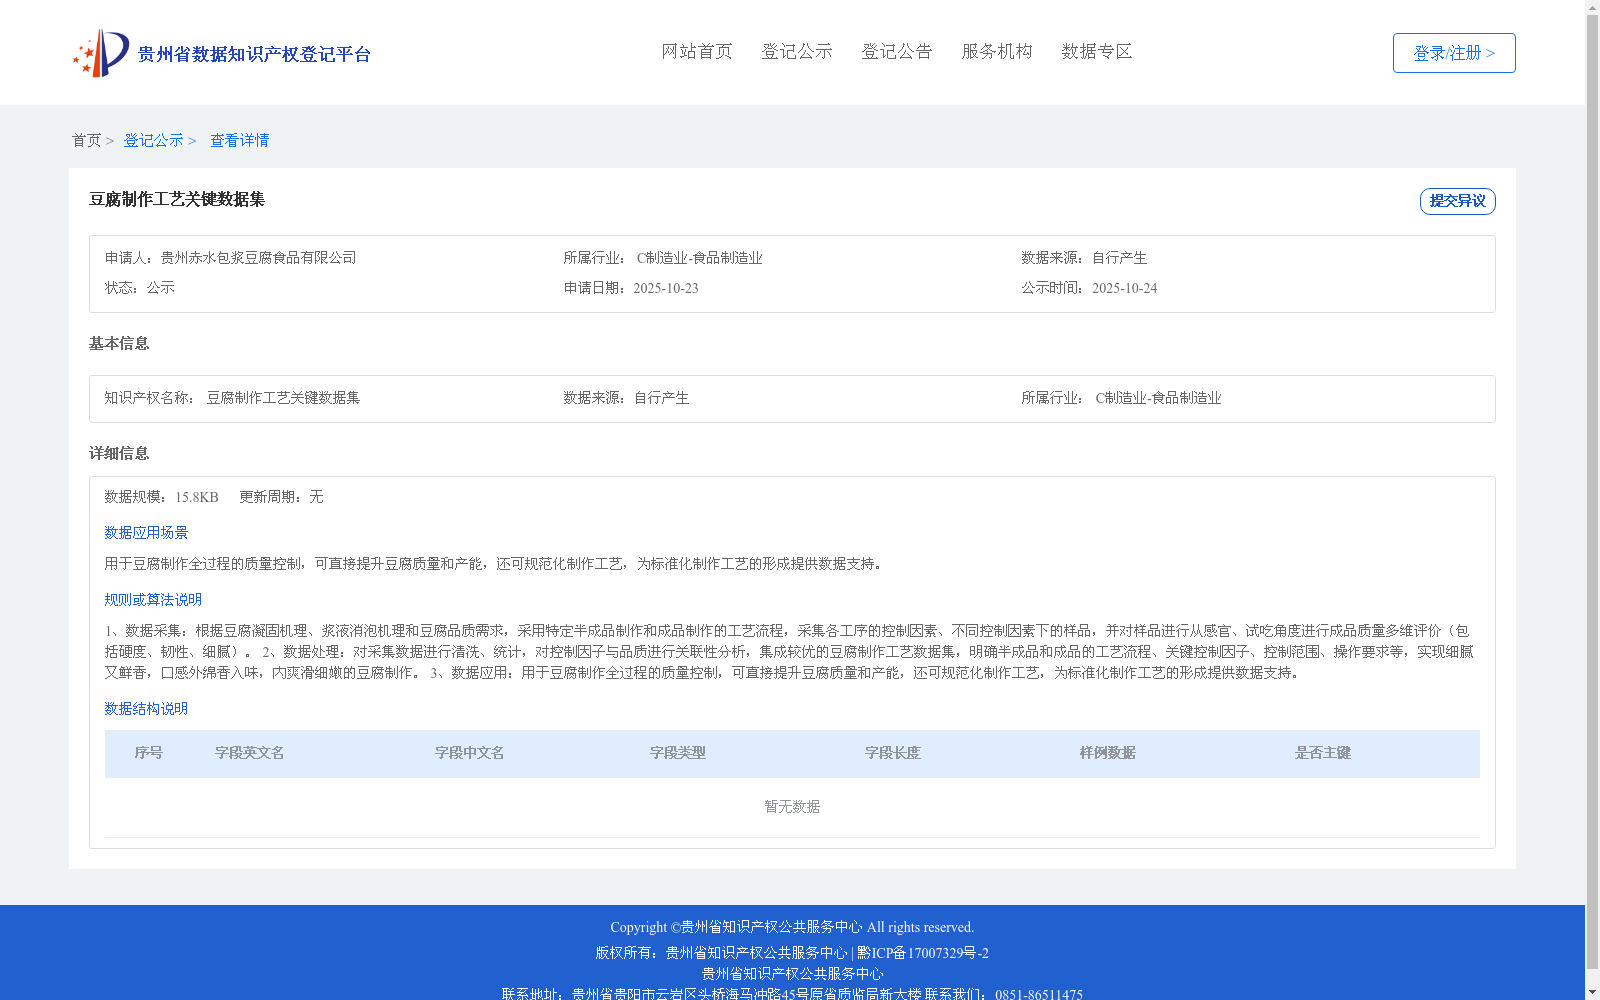
Task: Click the 暂无数据 empty table message
Action: [x=792, y=807]
